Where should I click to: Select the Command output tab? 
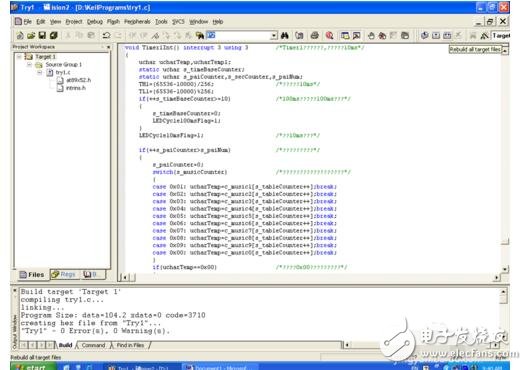[93, 345]
